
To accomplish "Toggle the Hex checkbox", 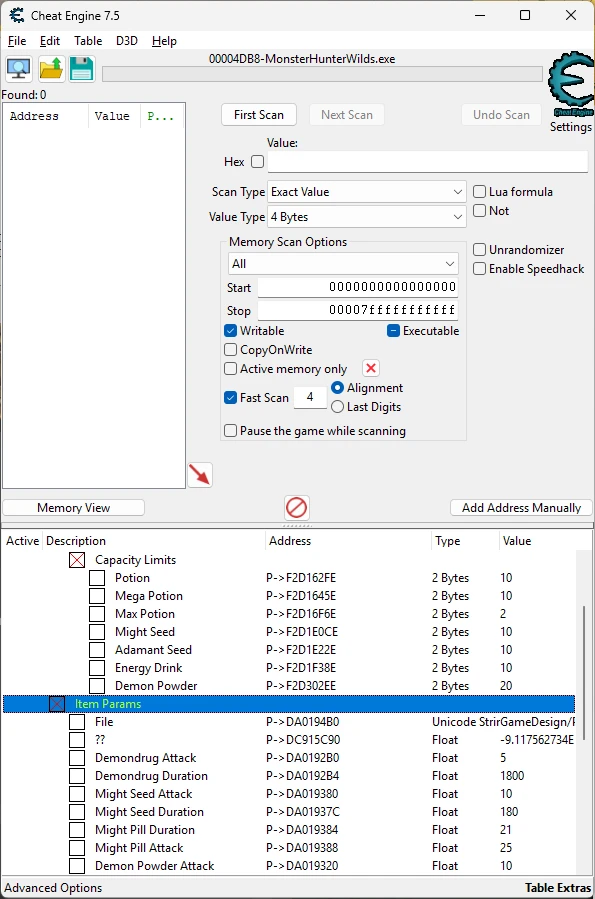I will pos(258,162).
